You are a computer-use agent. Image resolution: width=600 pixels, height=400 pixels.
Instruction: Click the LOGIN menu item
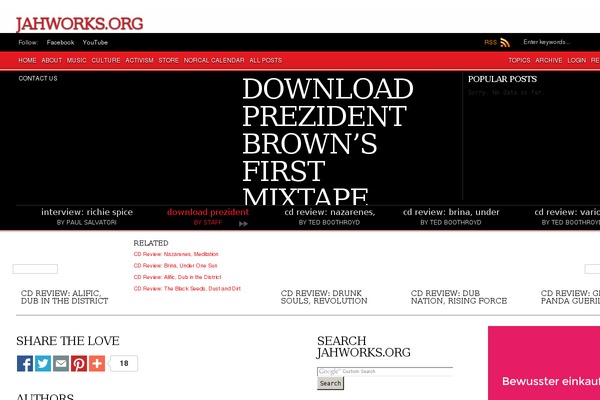[577, 60]
